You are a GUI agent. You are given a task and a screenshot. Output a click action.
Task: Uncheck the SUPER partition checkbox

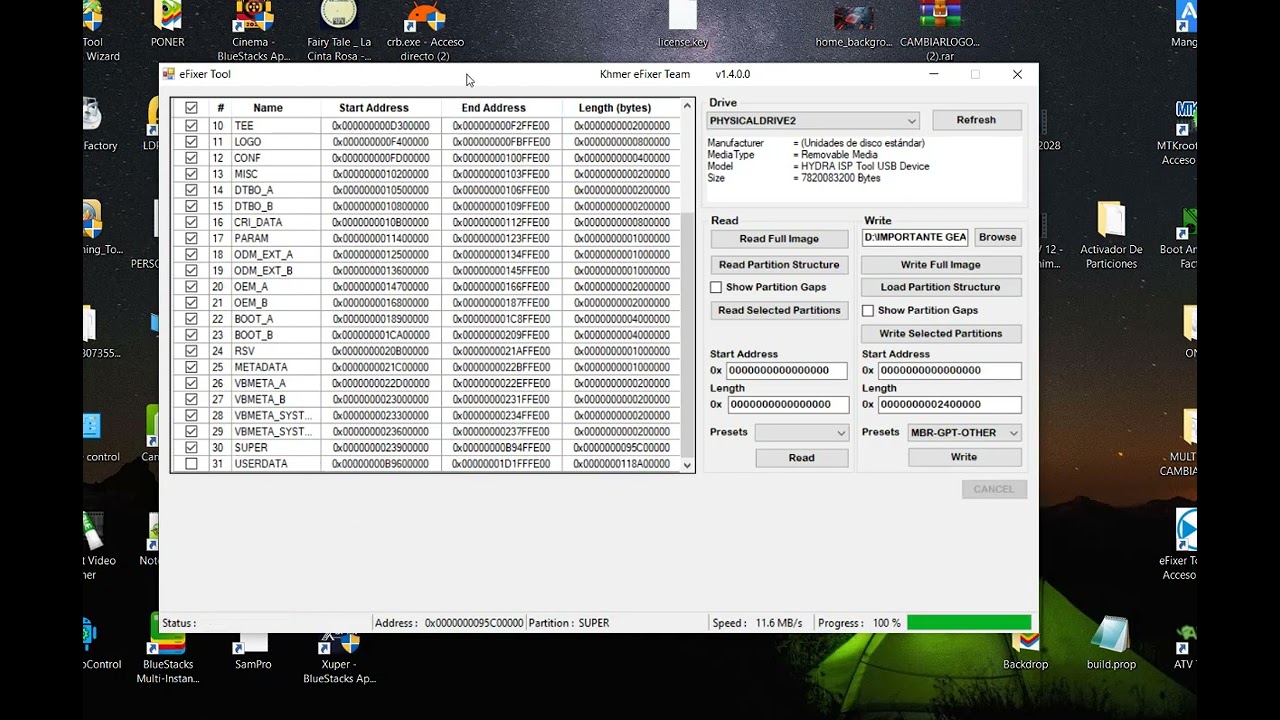191,447
